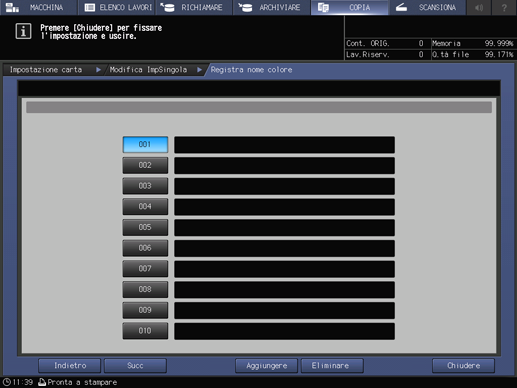Viewport: 517px width, 388px height.
Task: Click the name field beside 010
Action: coord(284,331)
